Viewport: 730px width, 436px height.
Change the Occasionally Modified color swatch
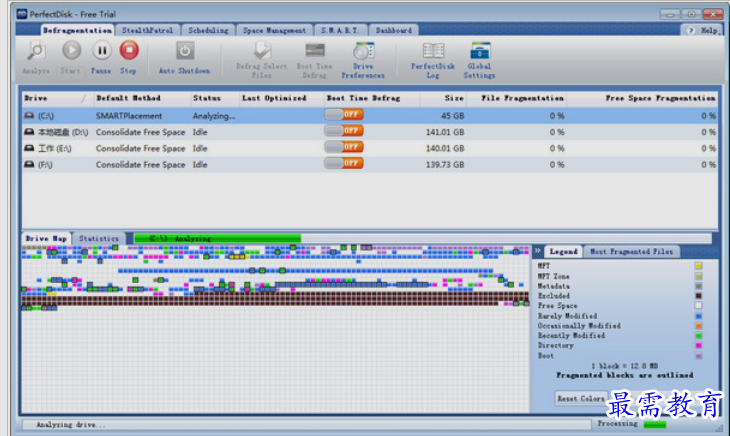[x=698, y=326]
